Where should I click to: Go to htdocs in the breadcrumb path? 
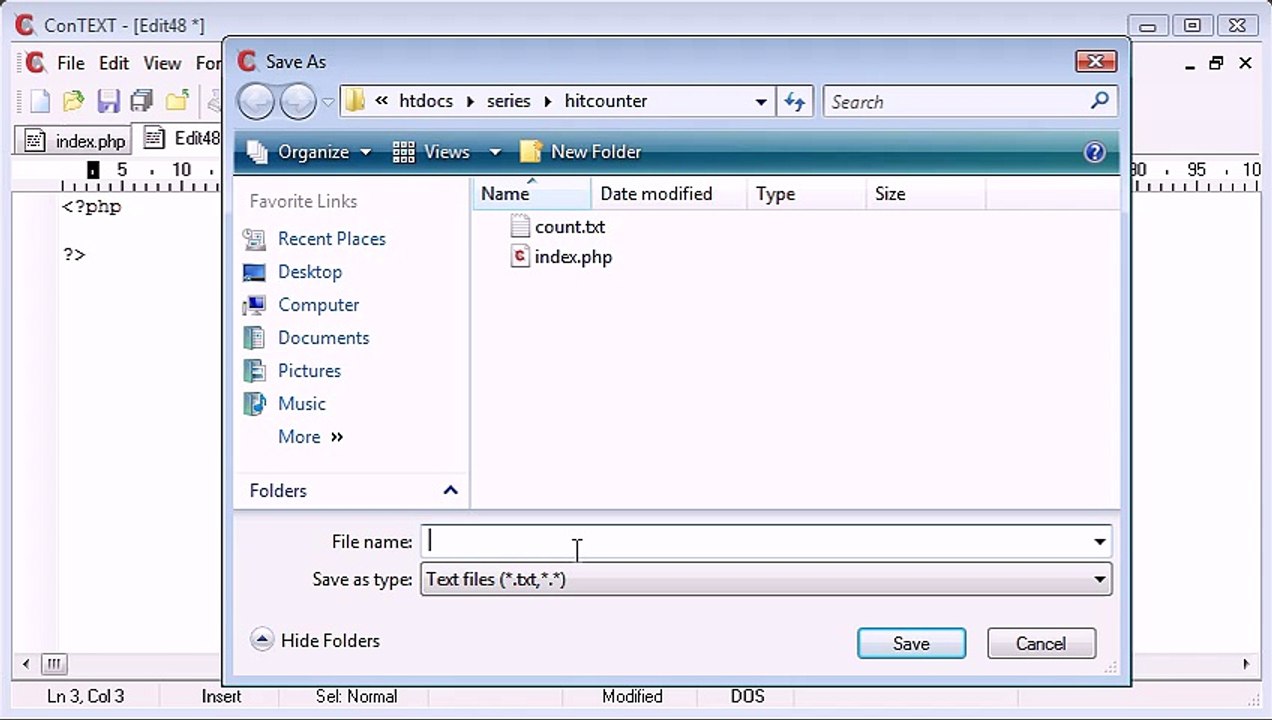pyautogui.click(x=426, y=101)
